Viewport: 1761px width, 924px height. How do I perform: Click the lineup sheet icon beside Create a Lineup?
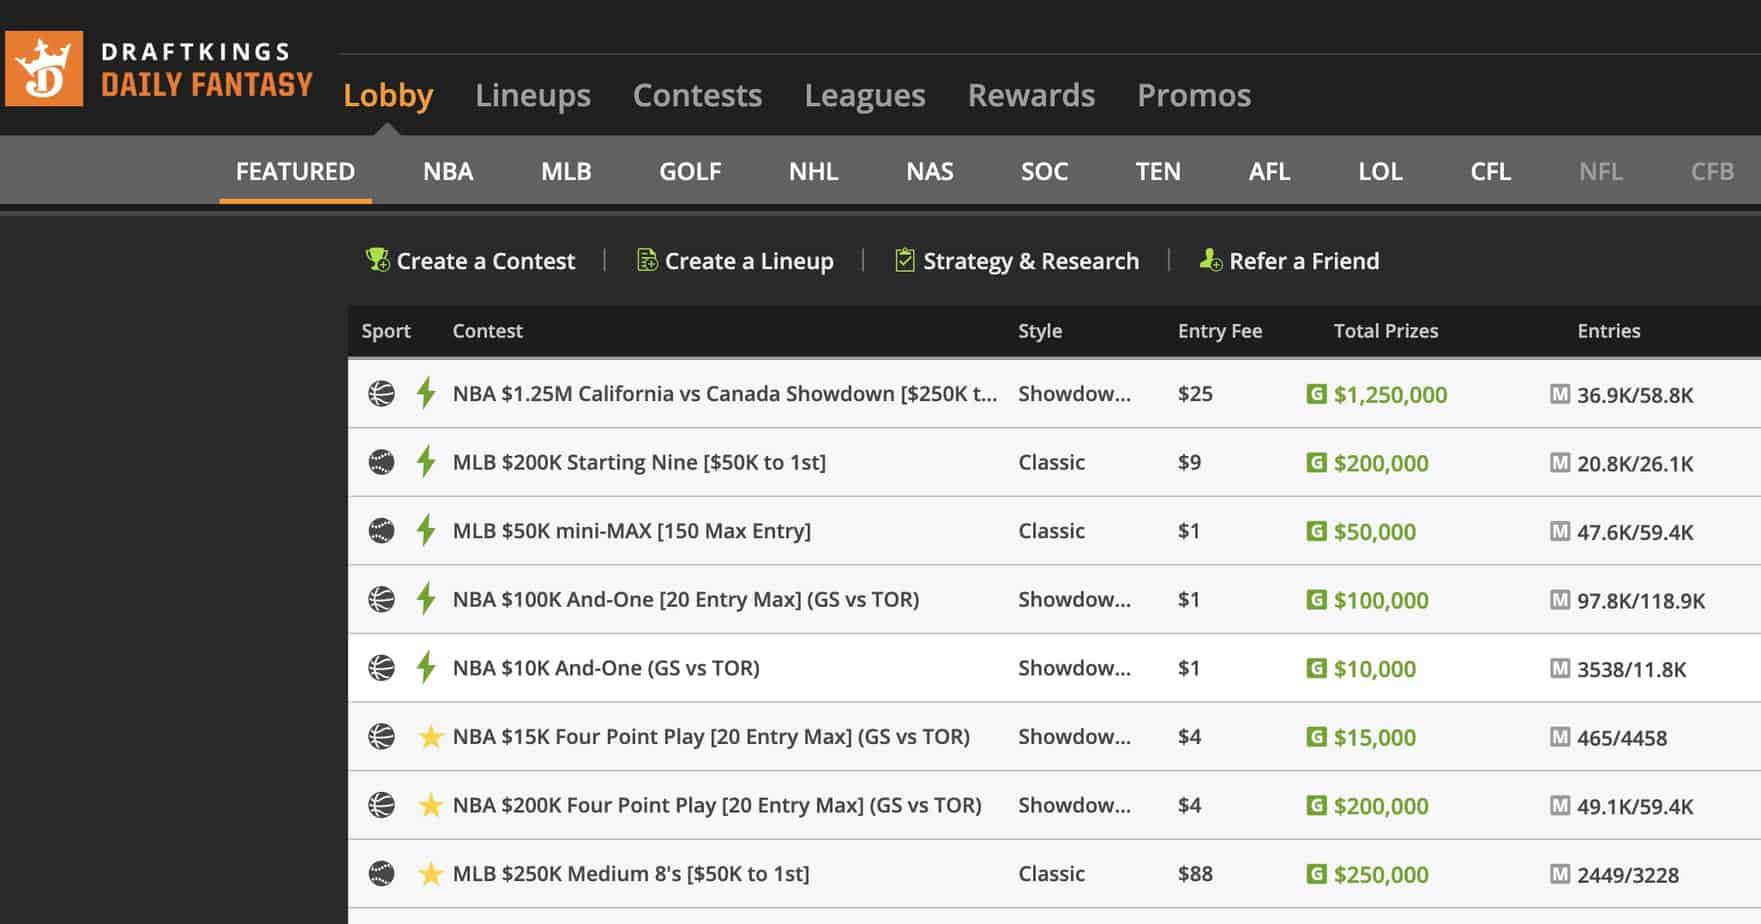pyautogui.click(x=647, y=260)
